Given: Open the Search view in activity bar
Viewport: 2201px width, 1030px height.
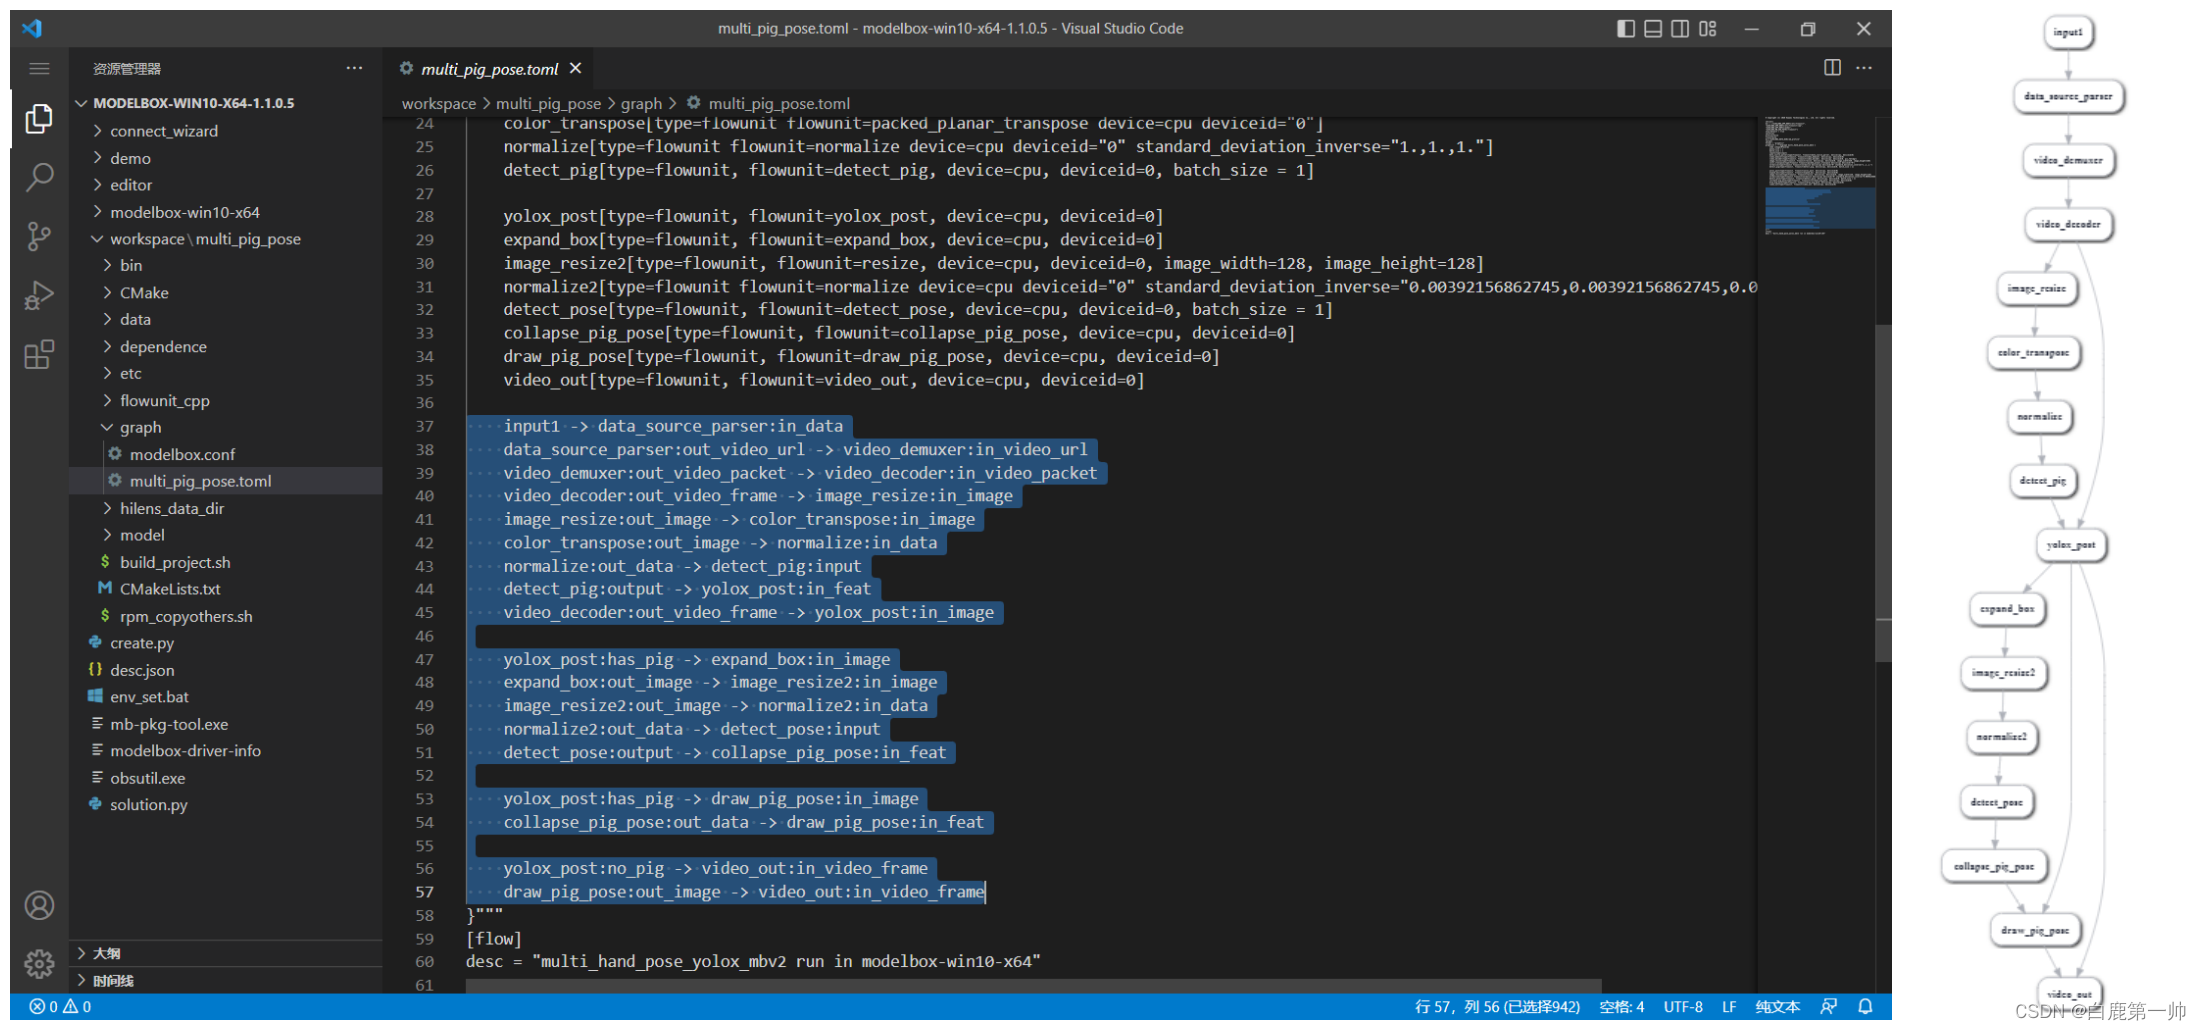Looking at the screenshot, I should coord(39,177).
